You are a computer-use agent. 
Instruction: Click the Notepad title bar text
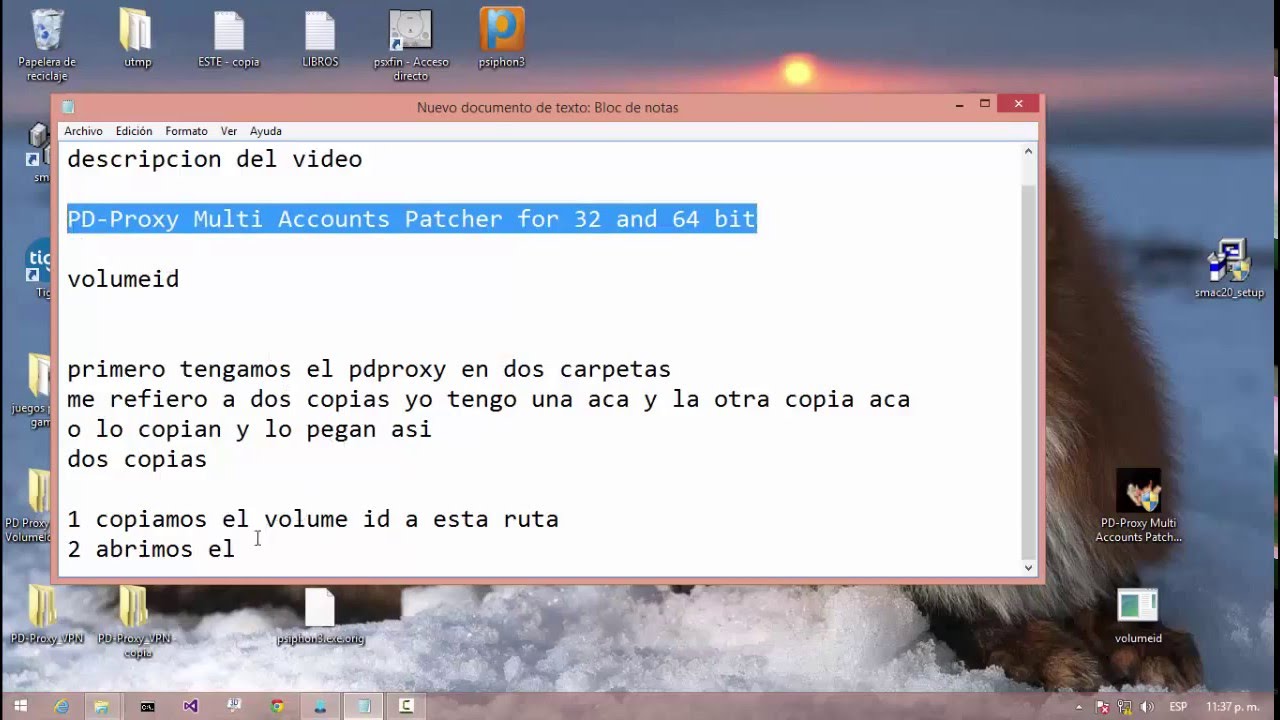547,107
